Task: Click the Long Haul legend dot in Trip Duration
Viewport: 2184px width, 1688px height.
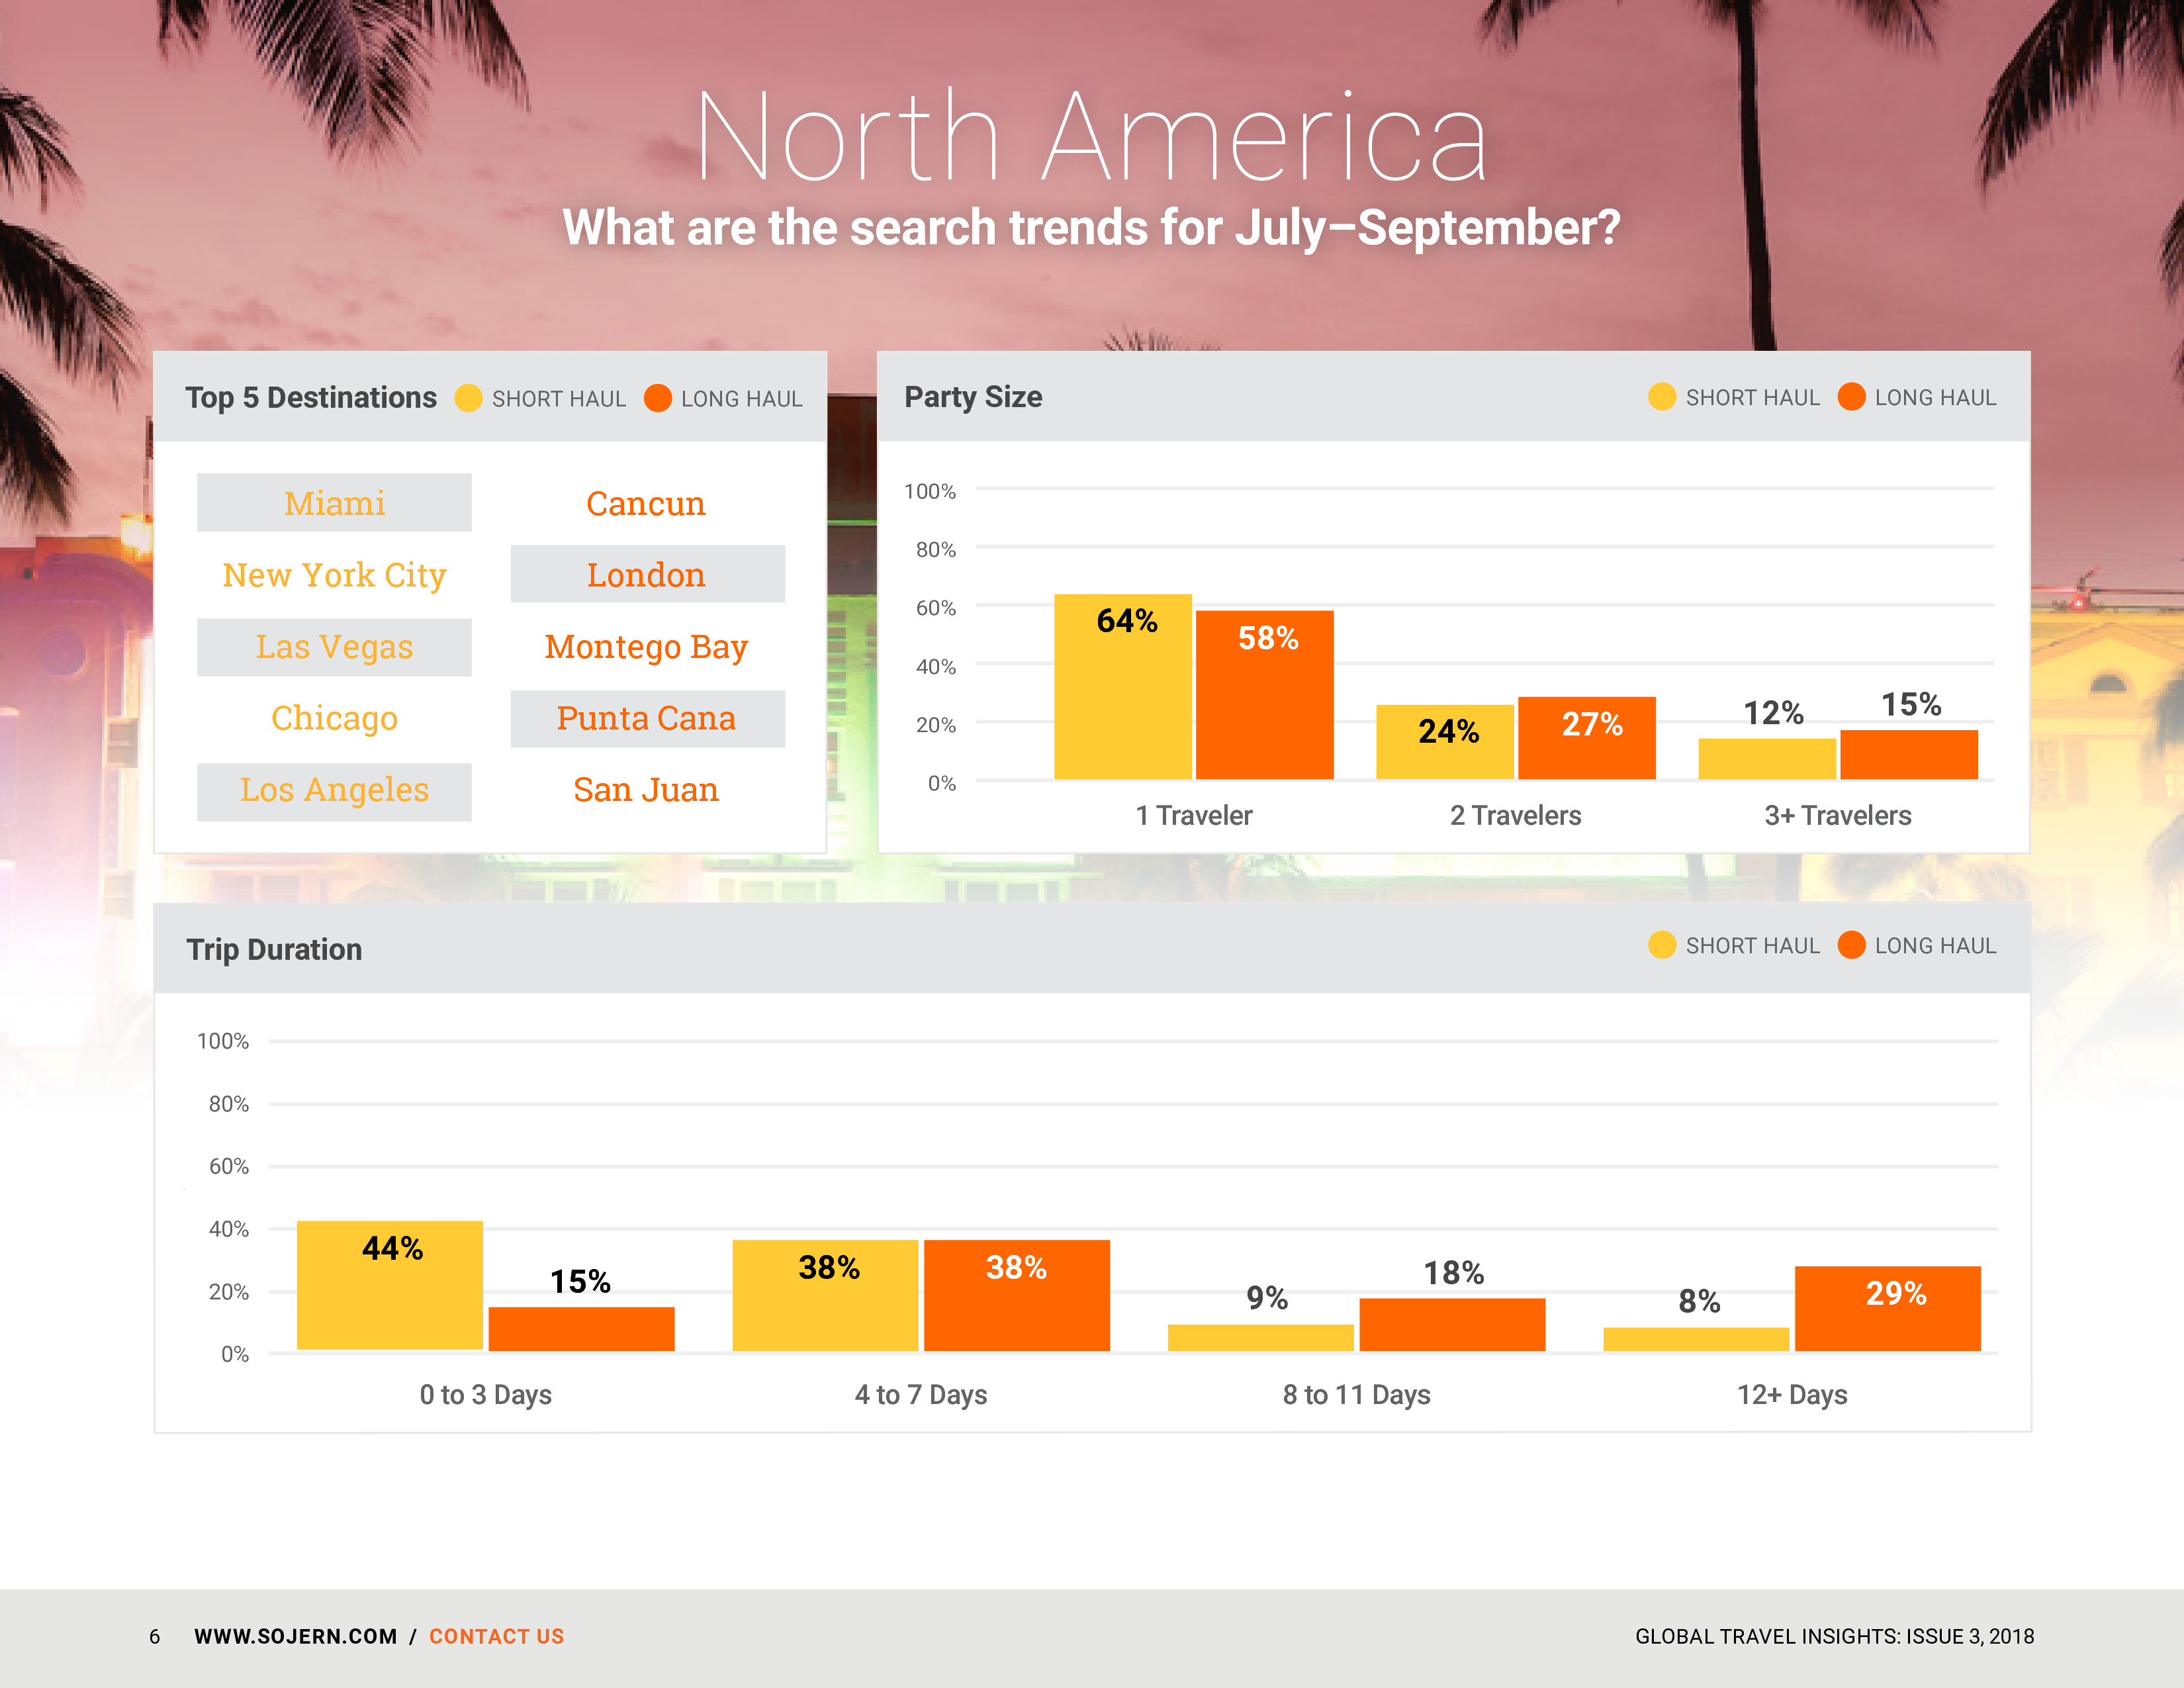Action: click(1851, 945)
